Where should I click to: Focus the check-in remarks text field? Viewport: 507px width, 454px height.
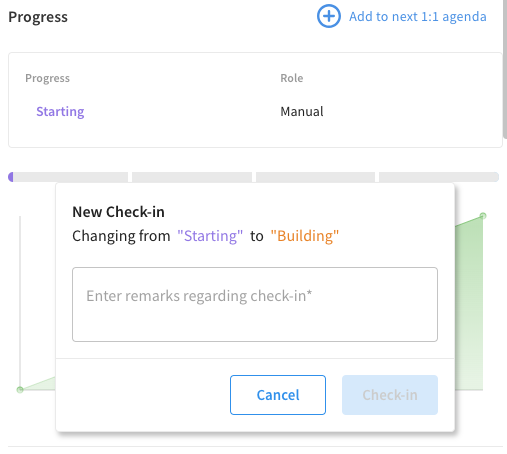pyautogui.click(x=255, y=304)
